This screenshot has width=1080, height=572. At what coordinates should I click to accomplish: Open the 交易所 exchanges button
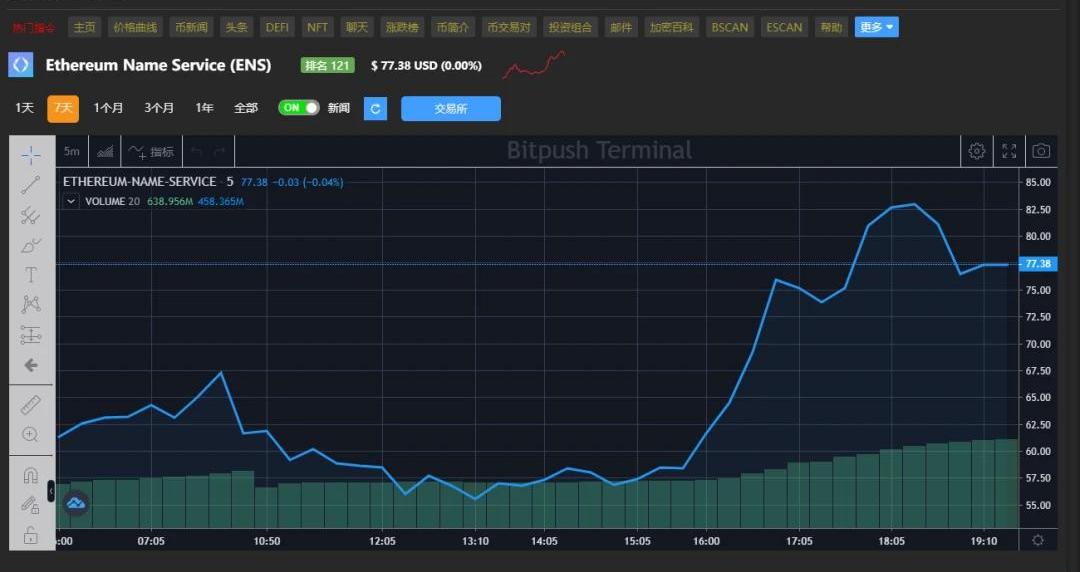451,108
